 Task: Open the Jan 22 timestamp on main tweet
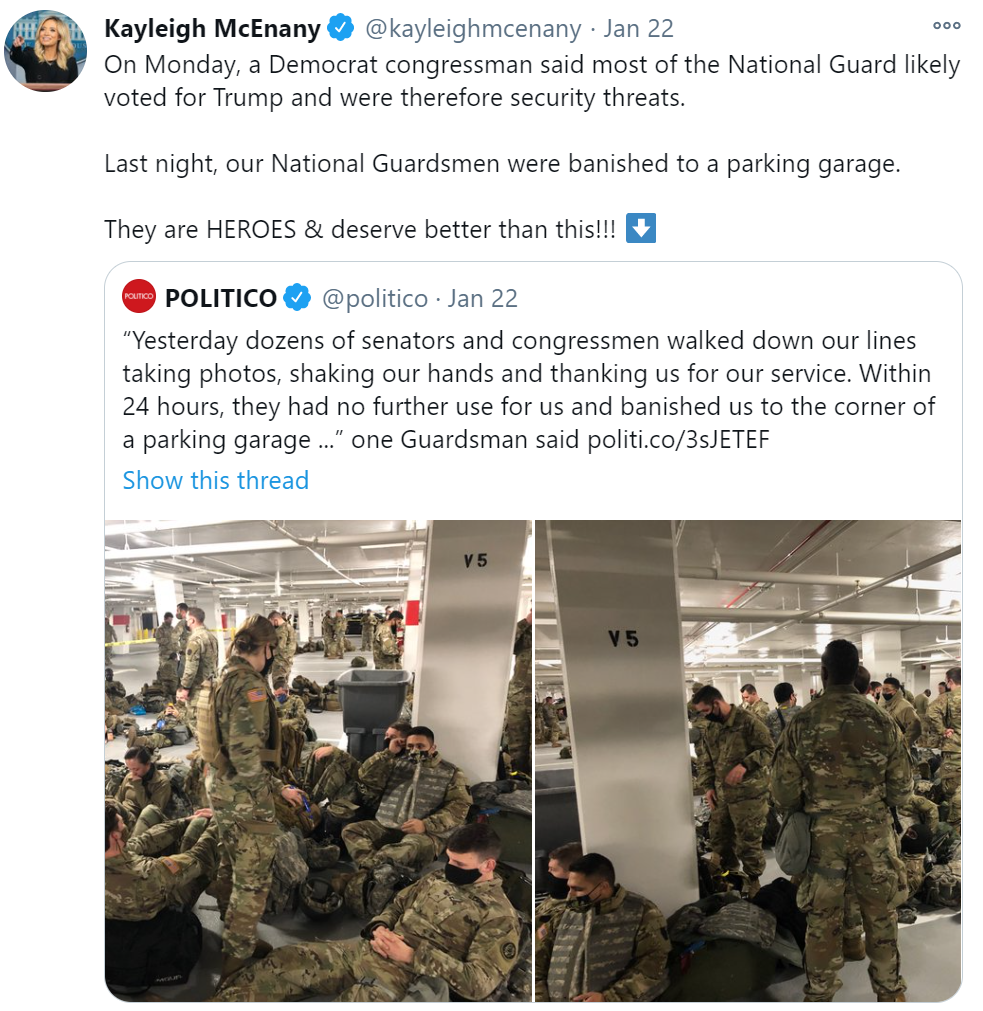[638, 28]
